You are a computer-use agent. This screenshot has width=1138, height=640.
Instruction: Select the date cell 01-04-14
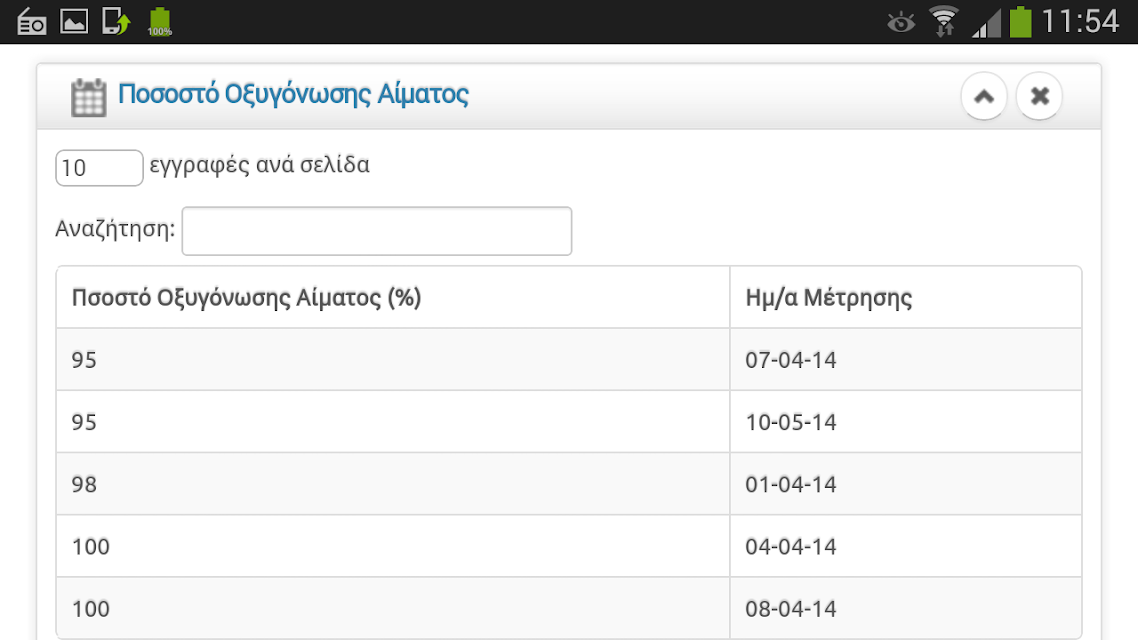906,485
